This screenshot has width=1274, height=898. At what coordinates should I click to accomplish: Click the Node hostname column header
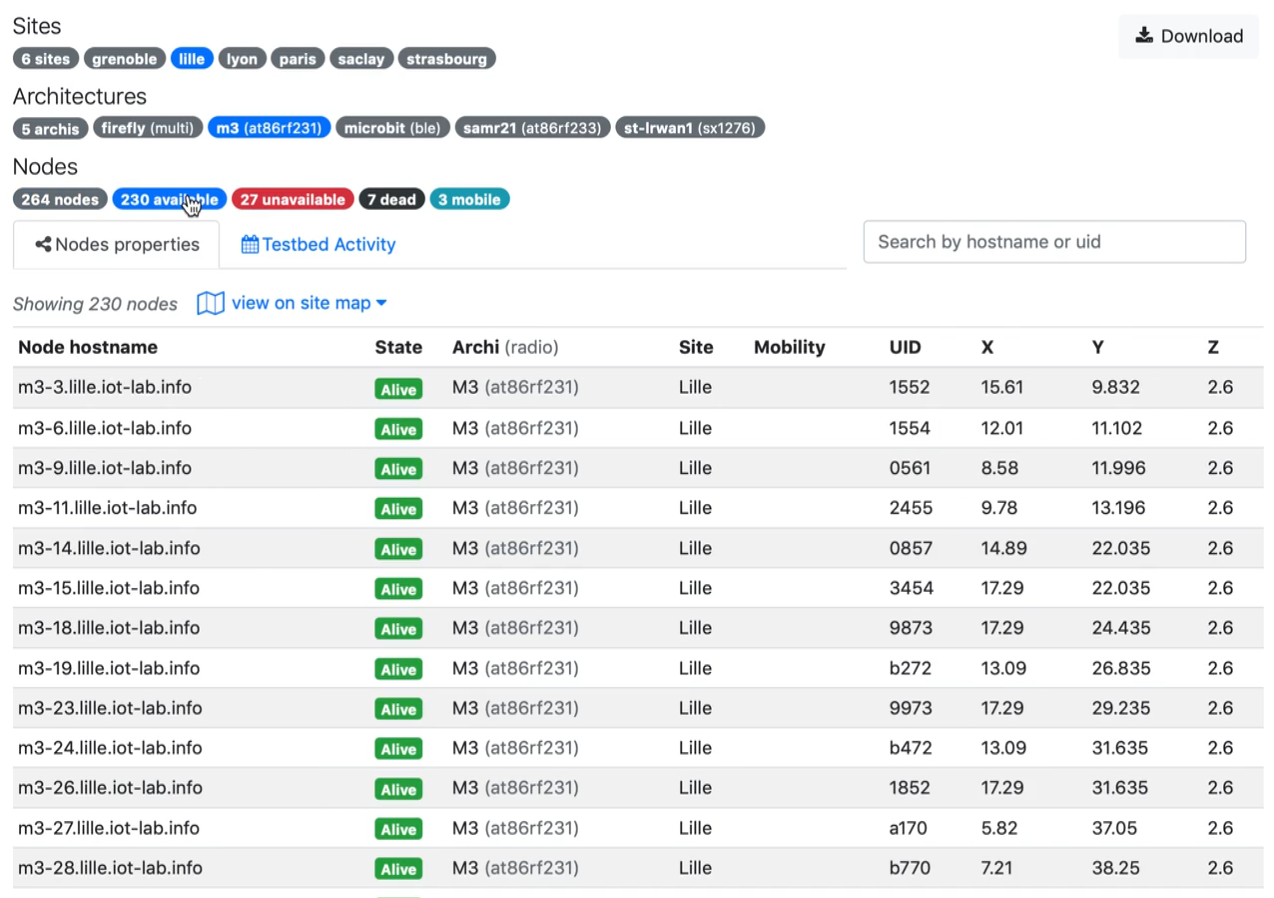click(88, 347)
